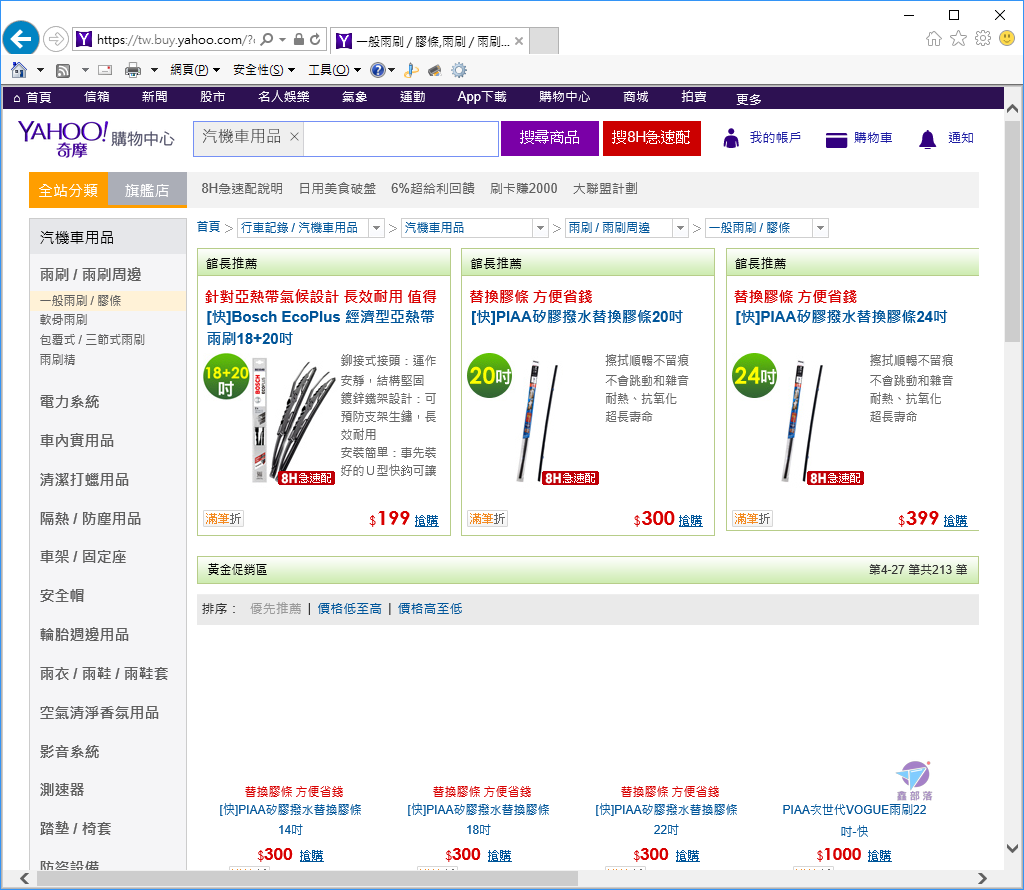Click the Bosch EcoPlus wiper product image
The height and width of the screenshot is (890, 1024).
point(292,421)
